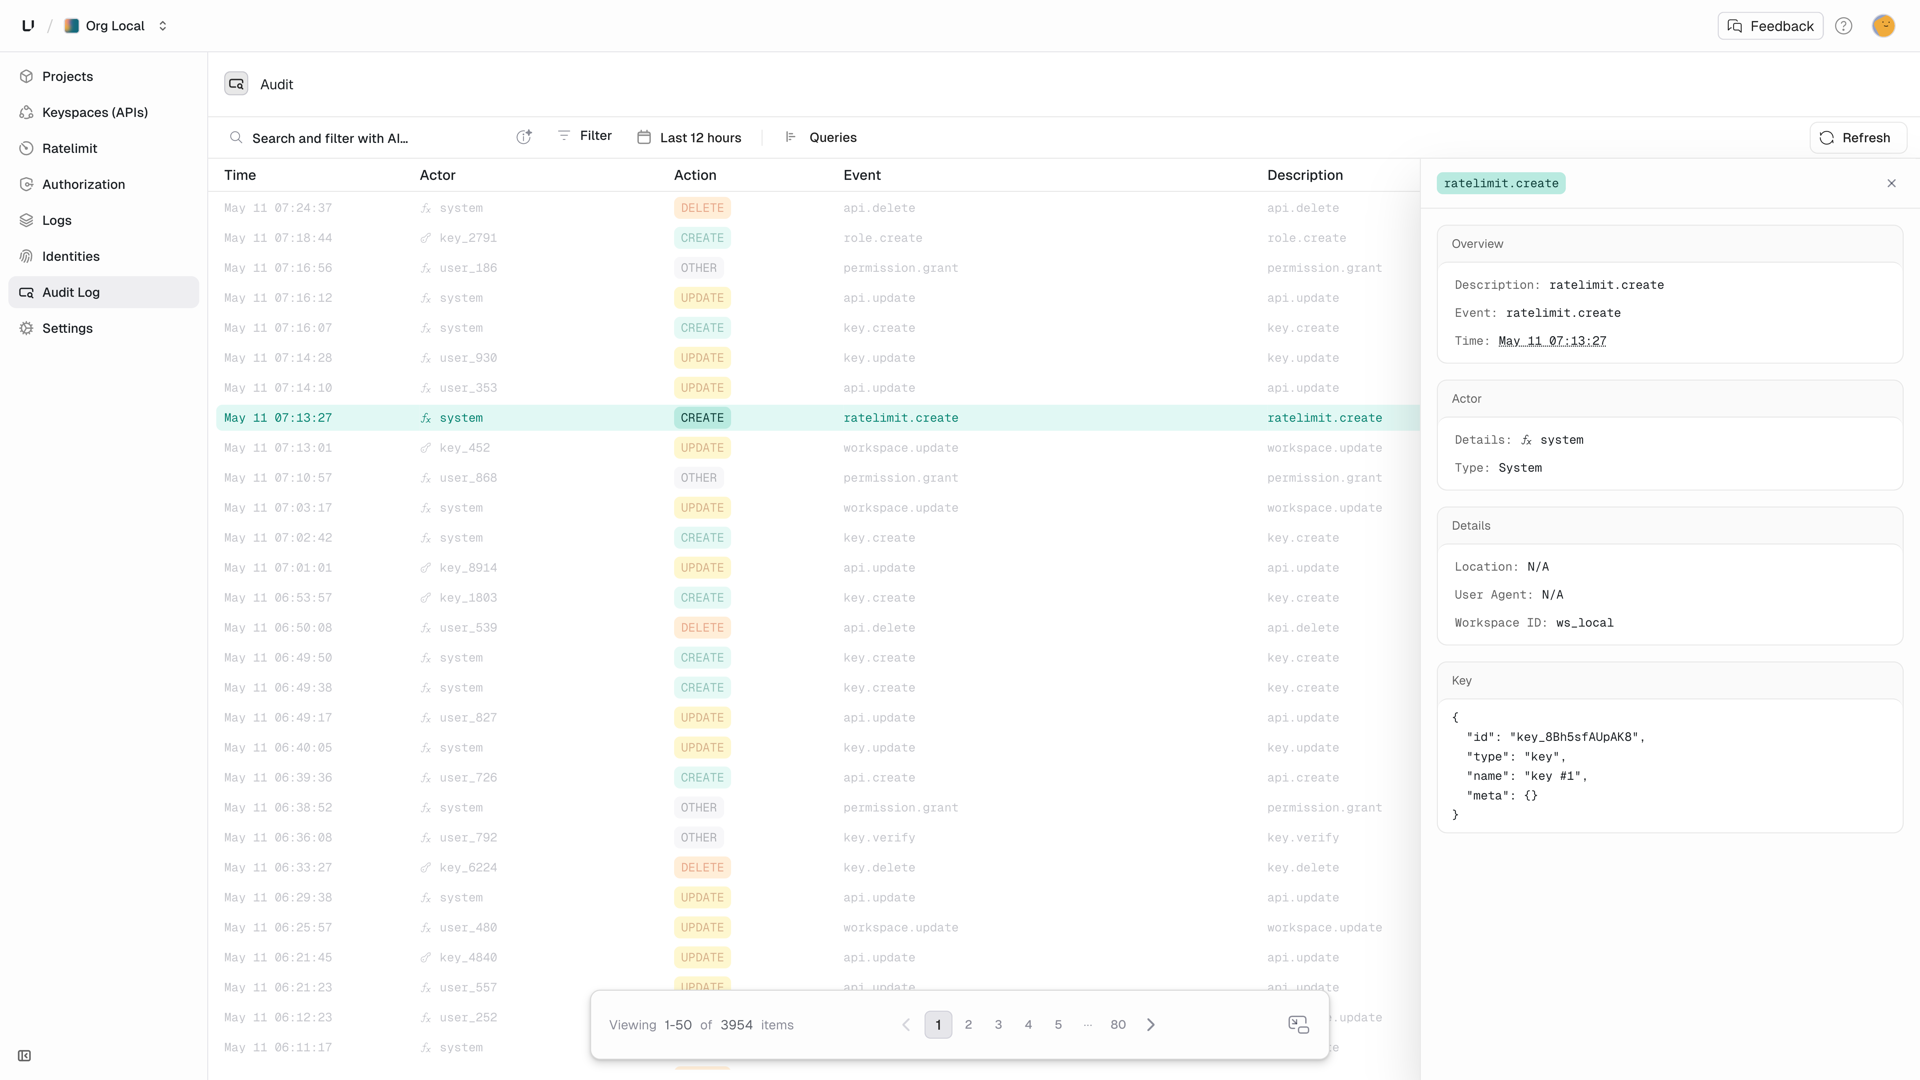Select the user_868 log row
1920x1080 pixels.
818,478
